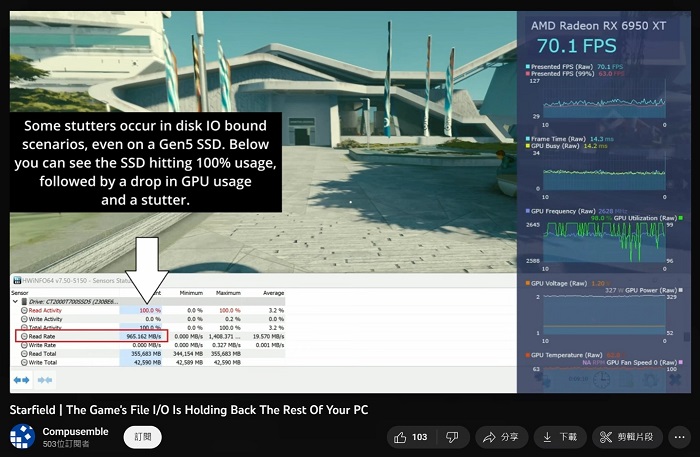Click the presented FPS graph

(604, 100)
